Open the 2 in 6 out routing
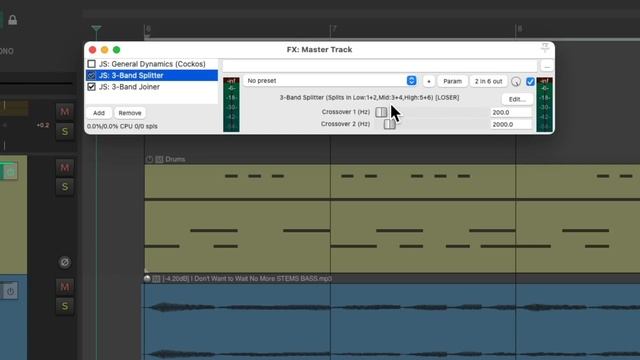This screenshot has height=360, width=640. 488,81
